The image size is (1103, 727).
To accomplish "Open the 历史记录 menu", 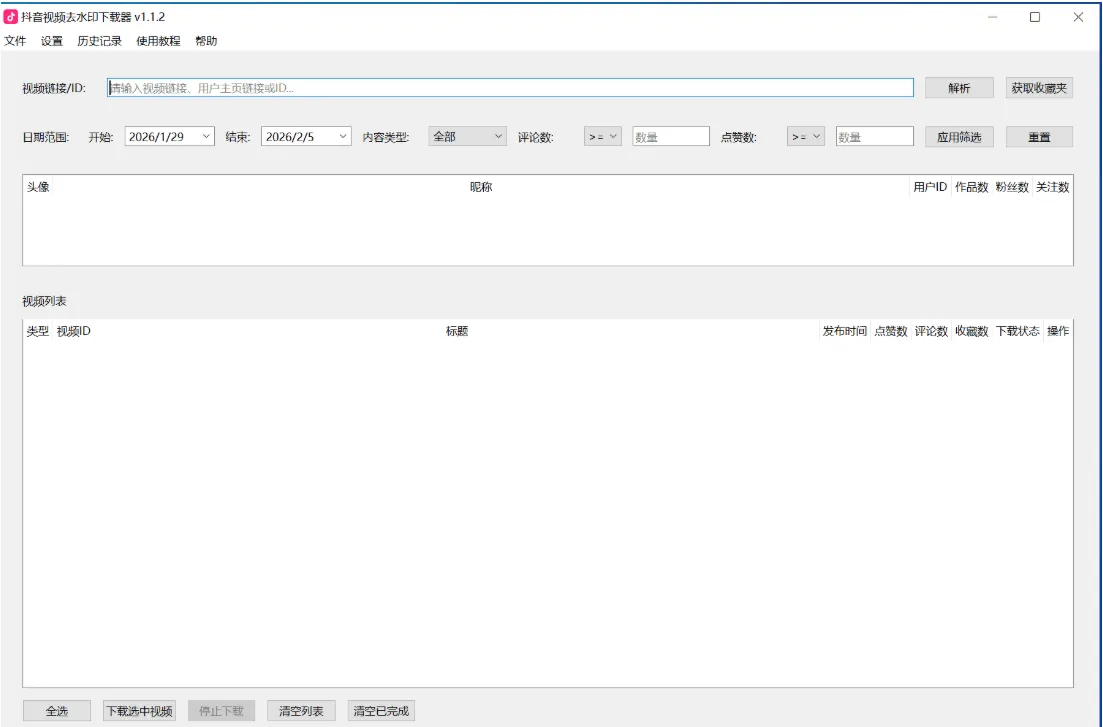I will (x=98, y=43).
